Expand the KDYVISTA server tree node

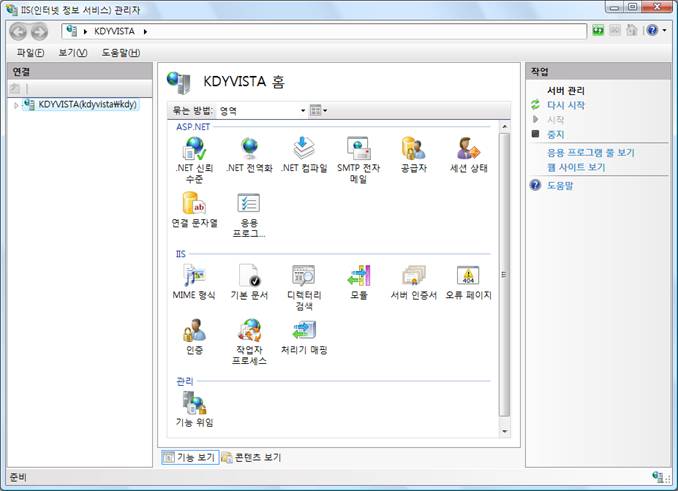[x=15, y=104]
